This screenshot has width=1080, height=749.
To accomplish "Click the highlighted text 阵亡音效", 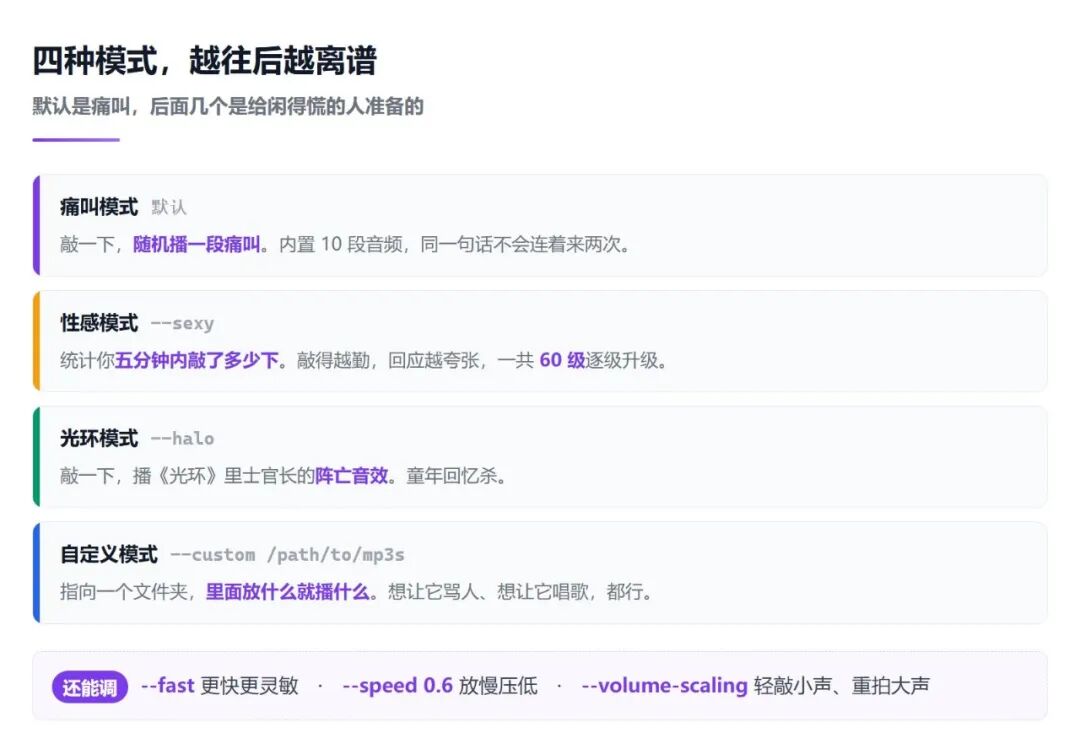I will (351, 476).
